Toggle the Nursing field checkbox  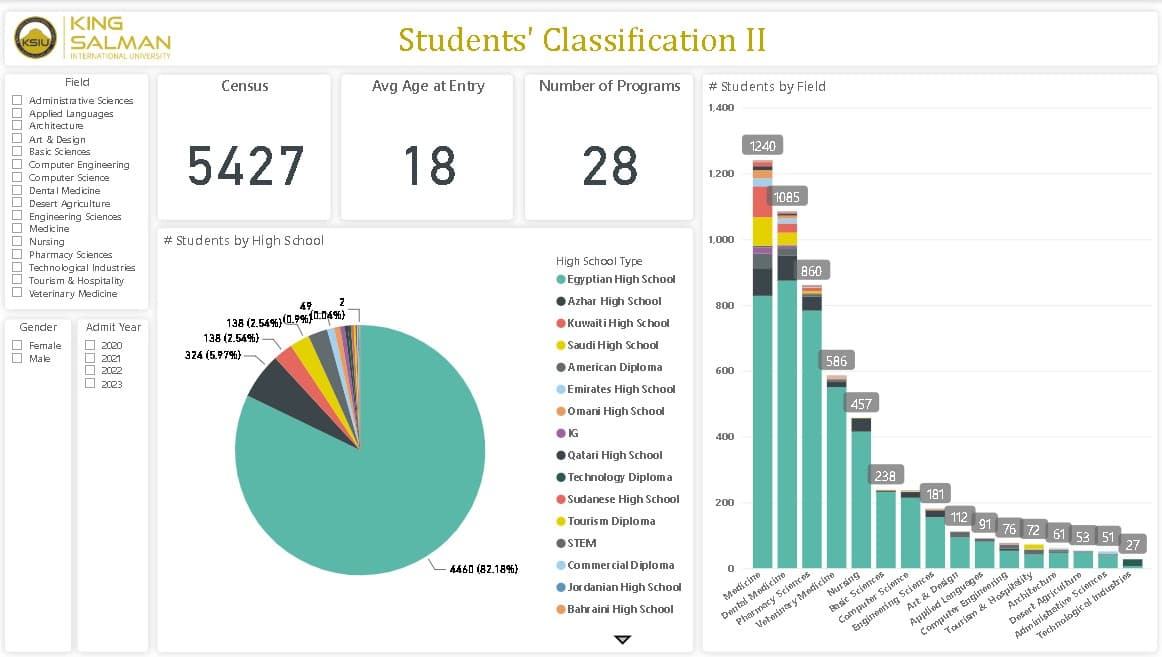pyautogui.click(x=17, y=241)
